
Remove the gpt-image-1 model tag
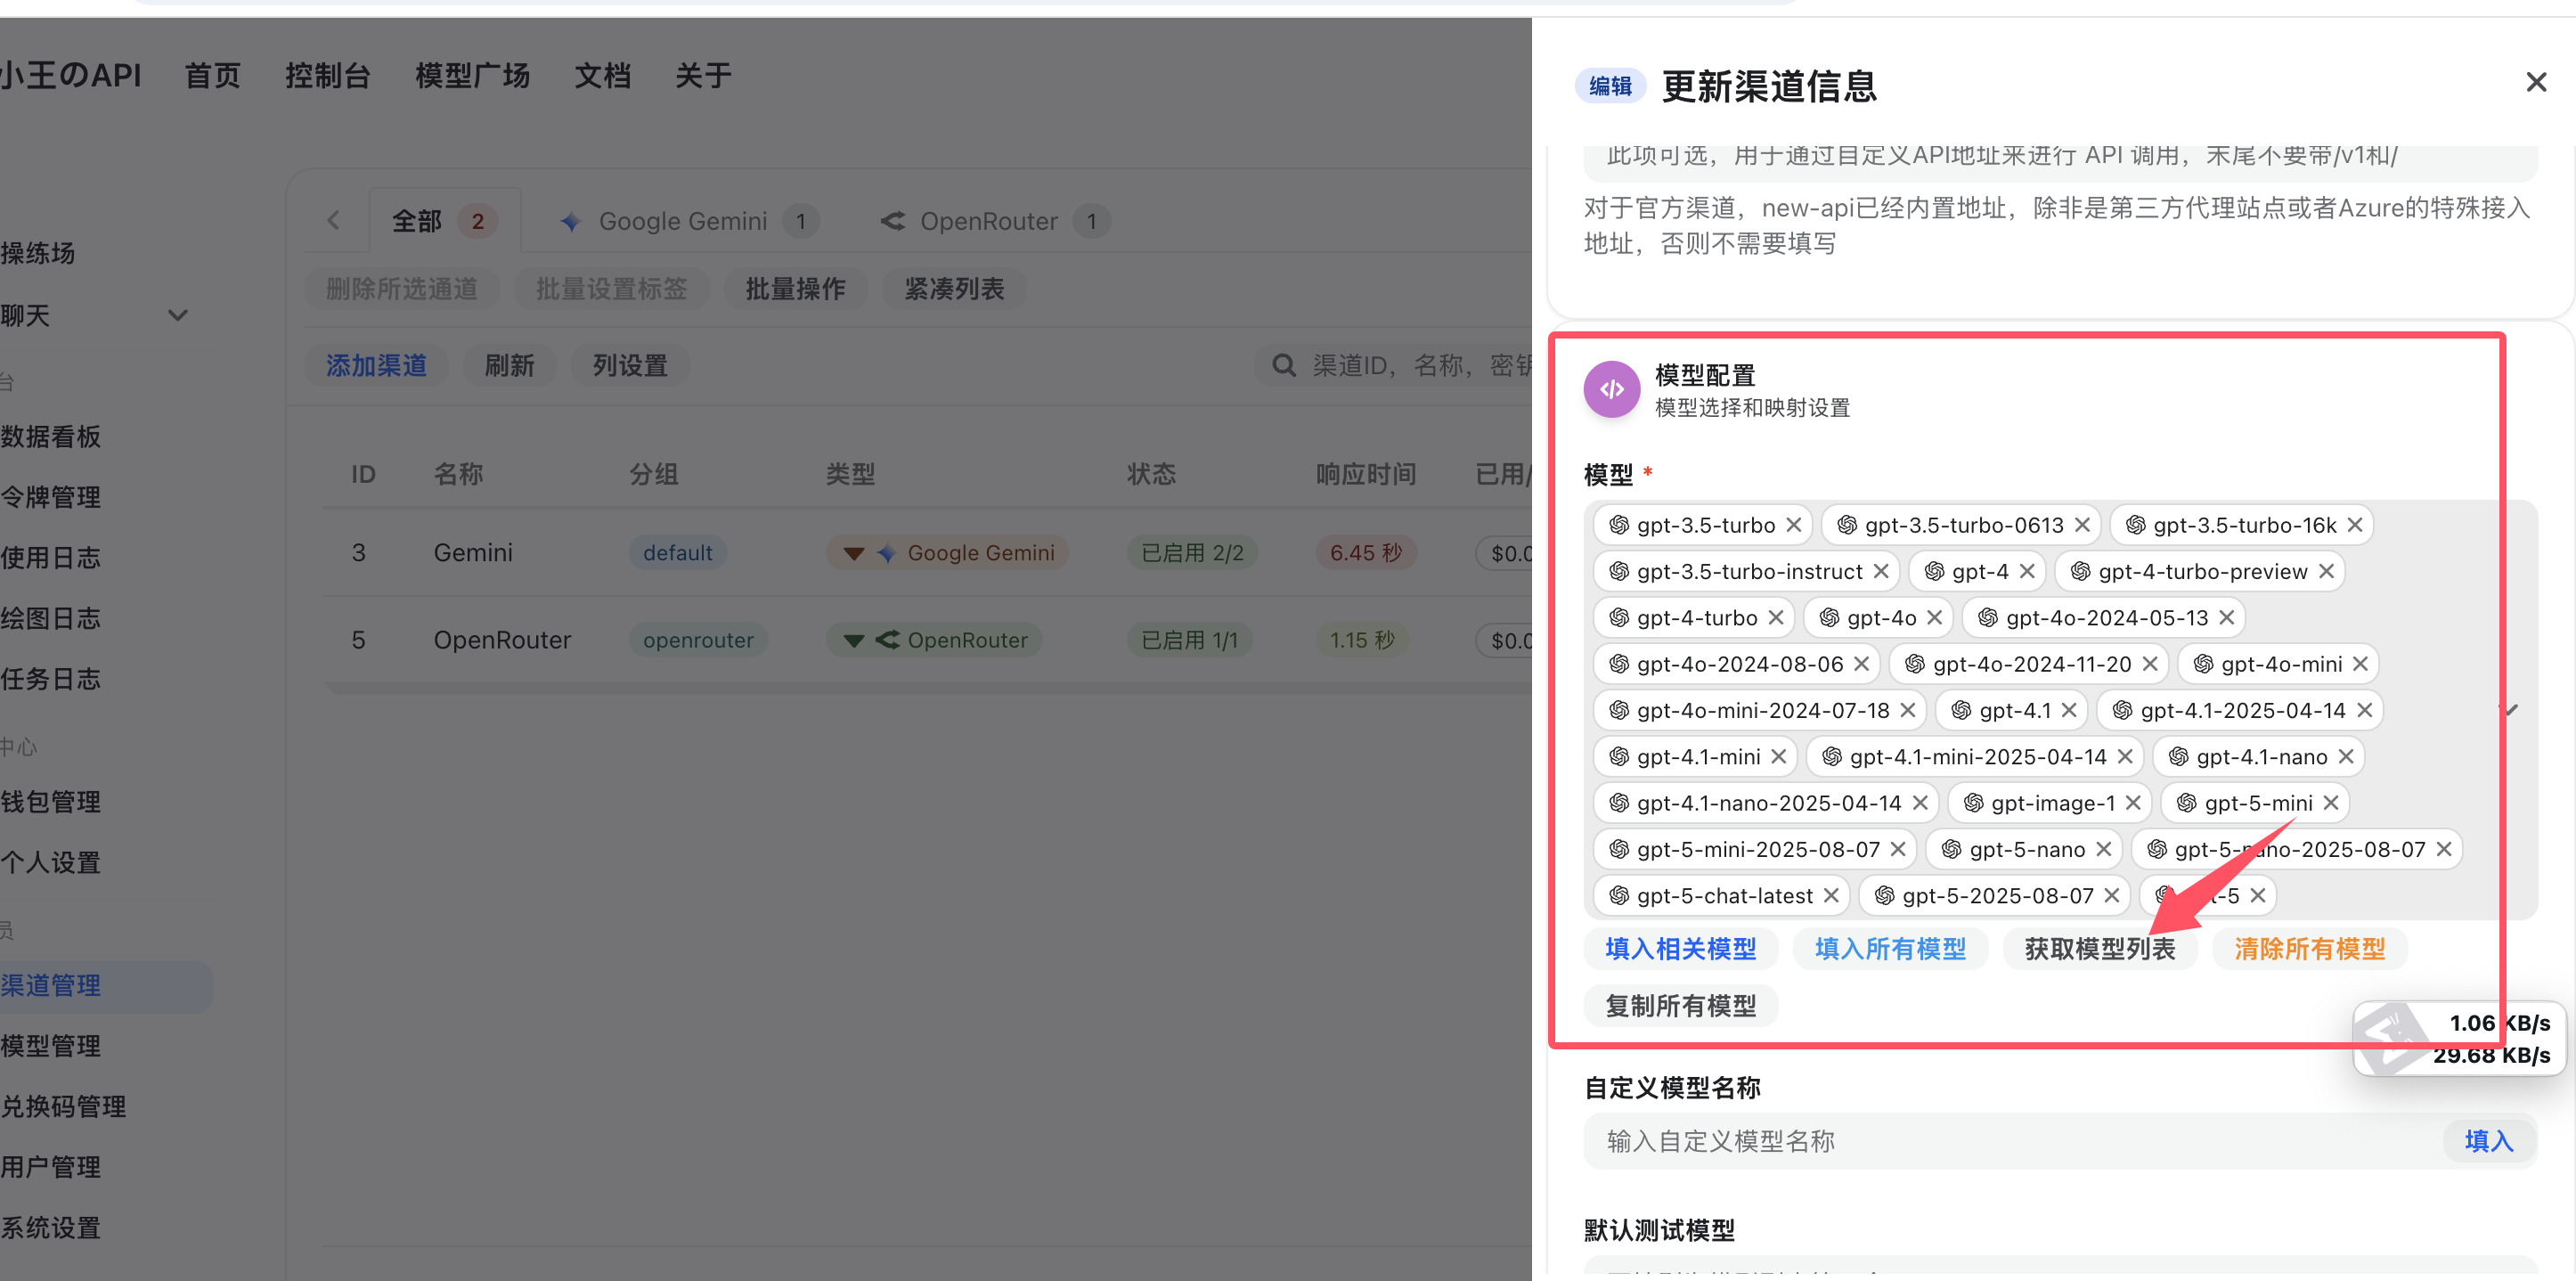(2133, 803)
